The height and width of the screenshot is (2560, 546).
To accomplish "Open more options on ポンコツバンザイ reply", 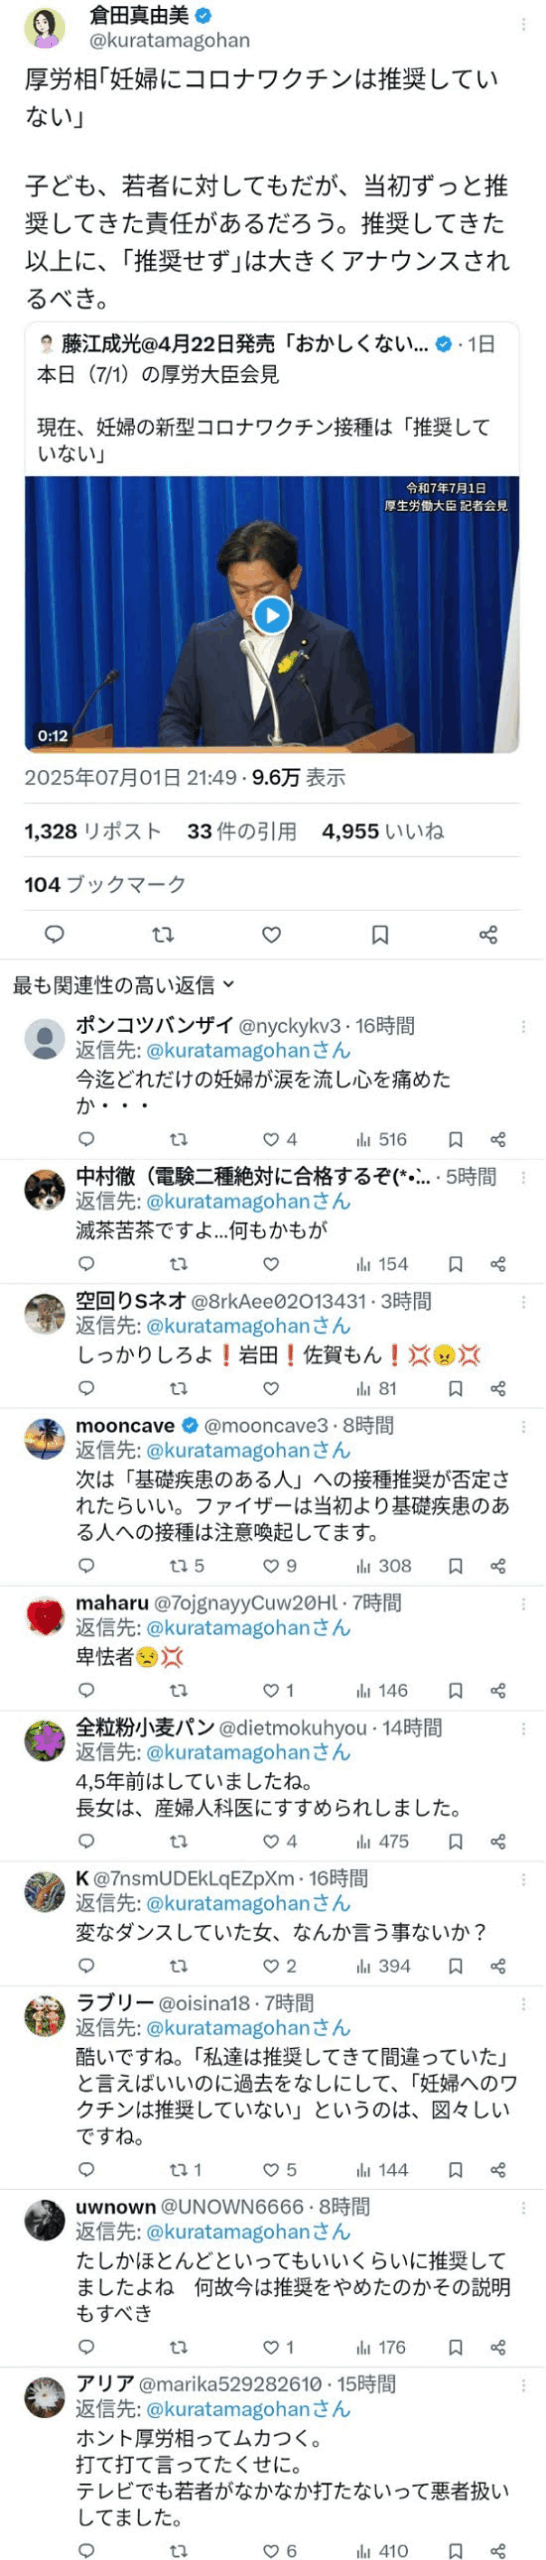I will point(522,1026).
